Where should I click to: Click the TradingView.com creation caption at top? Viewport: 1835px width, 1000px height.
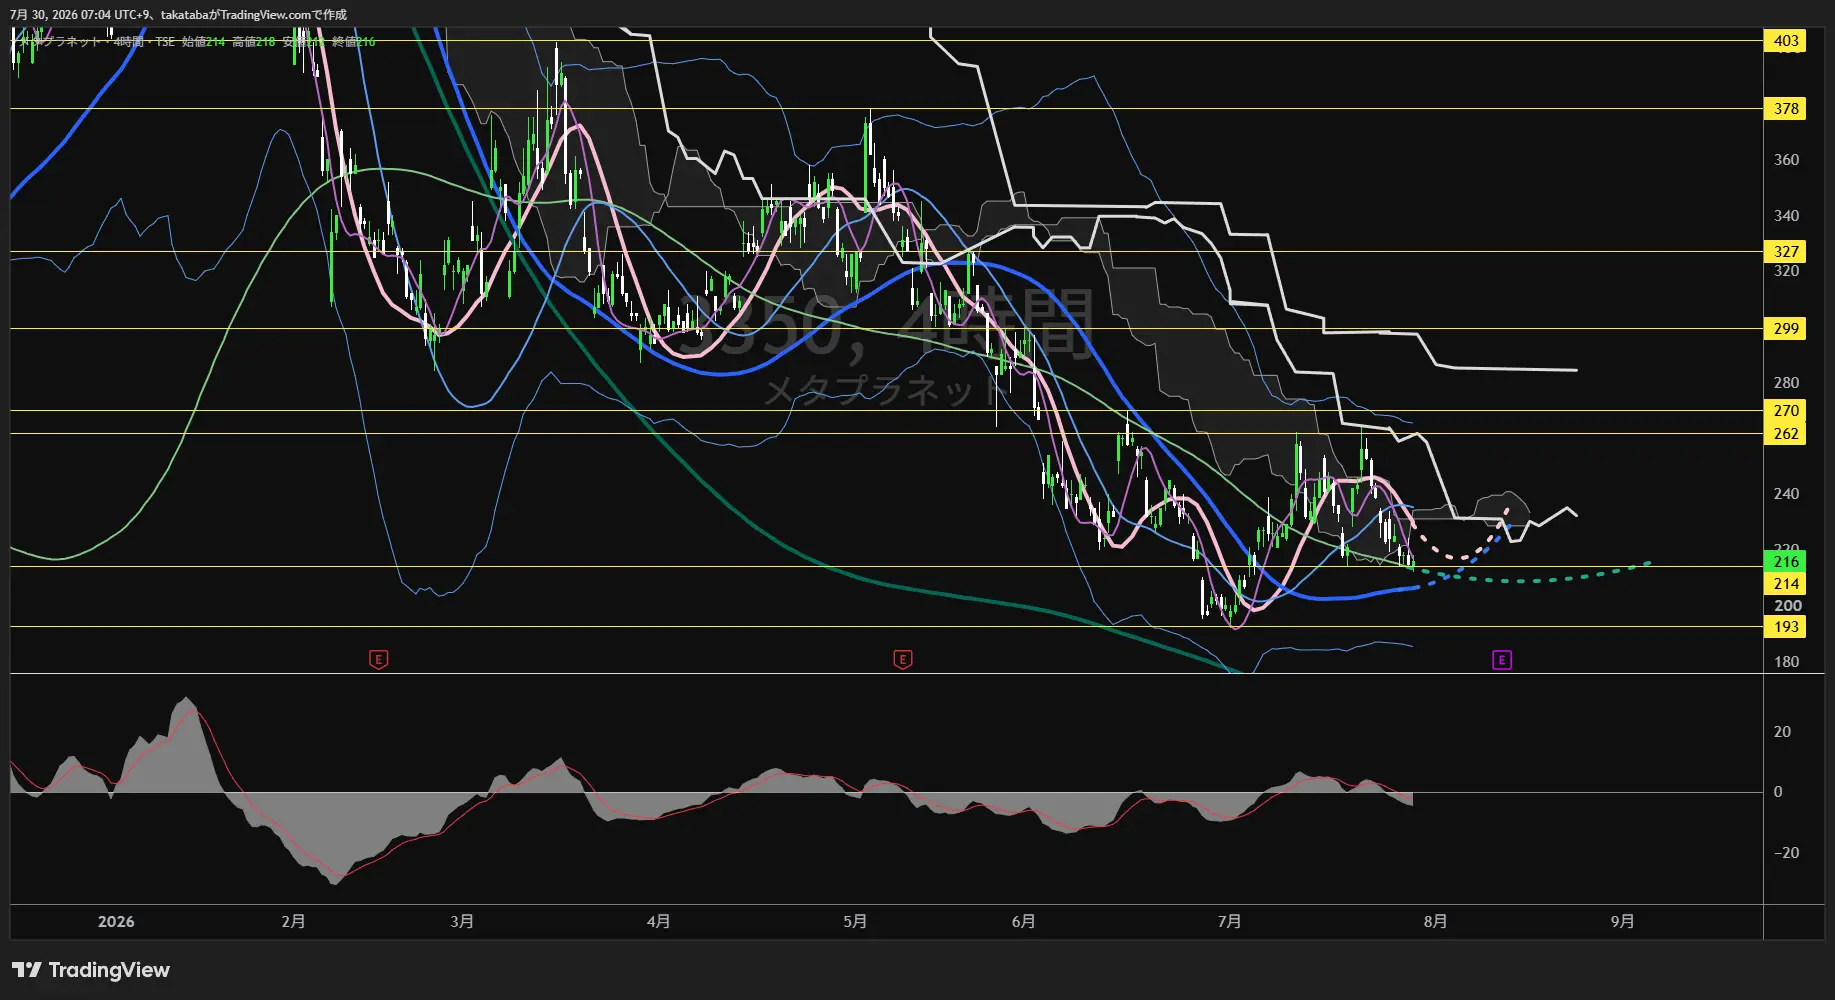point(178,15)
